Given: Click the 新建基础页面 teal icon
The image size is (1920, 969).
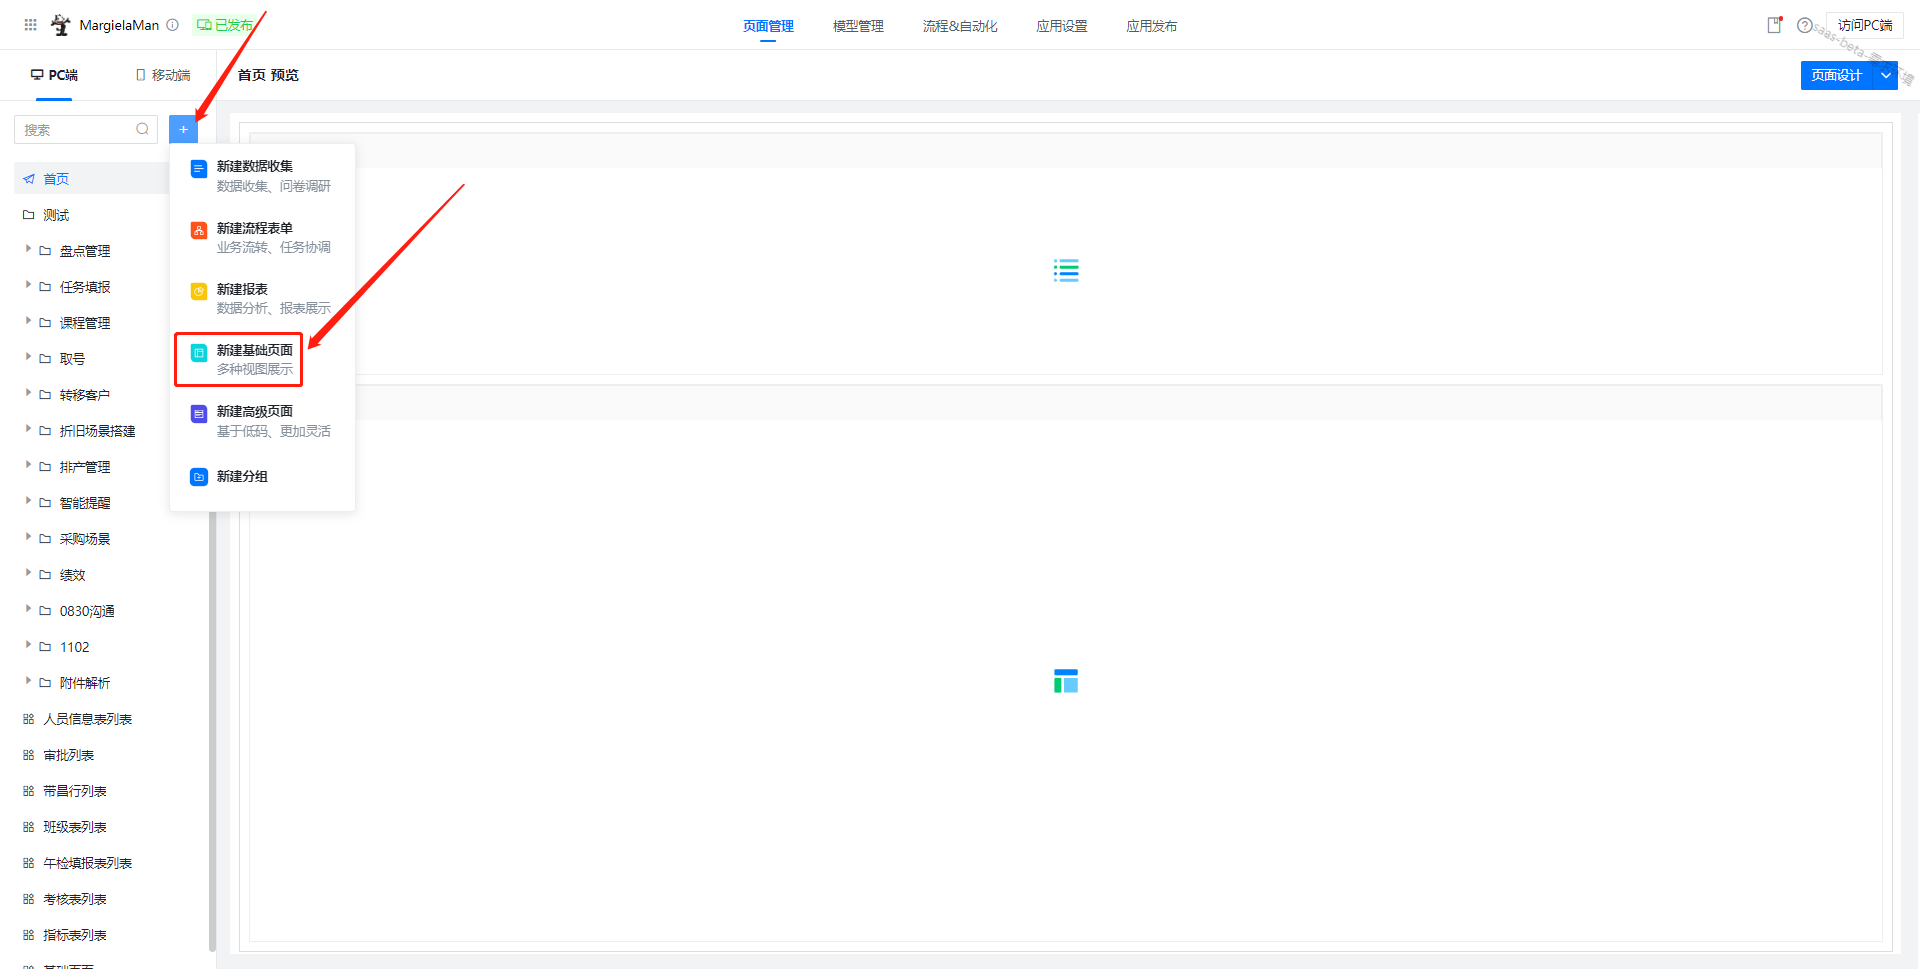Looking at the screenshot, I should pos(199,352).
